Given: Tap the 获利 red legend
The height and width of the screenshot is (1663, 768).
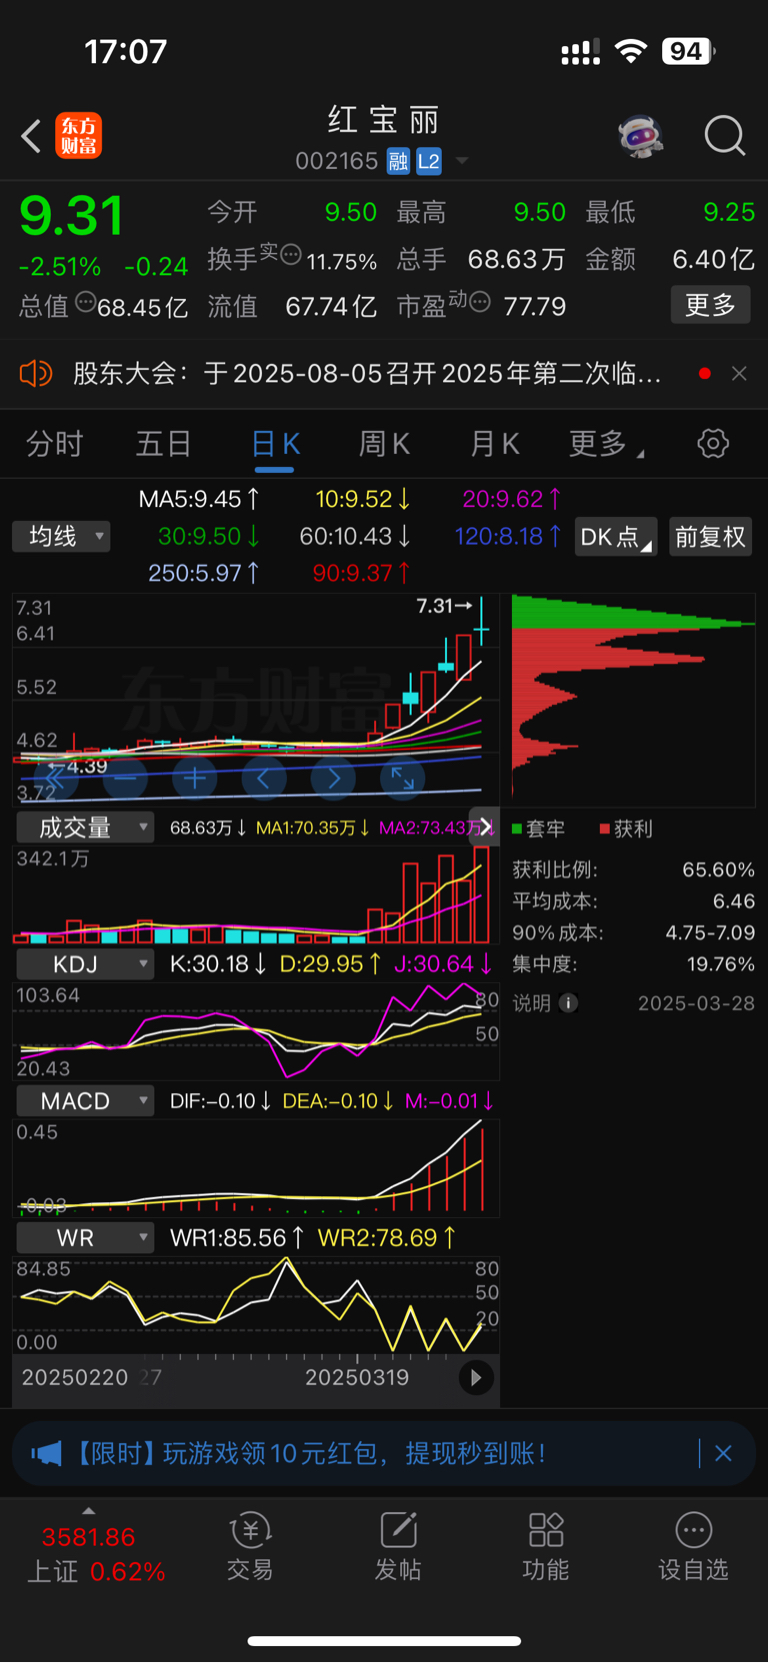Looking at the screenshot, I should (626, 829).
